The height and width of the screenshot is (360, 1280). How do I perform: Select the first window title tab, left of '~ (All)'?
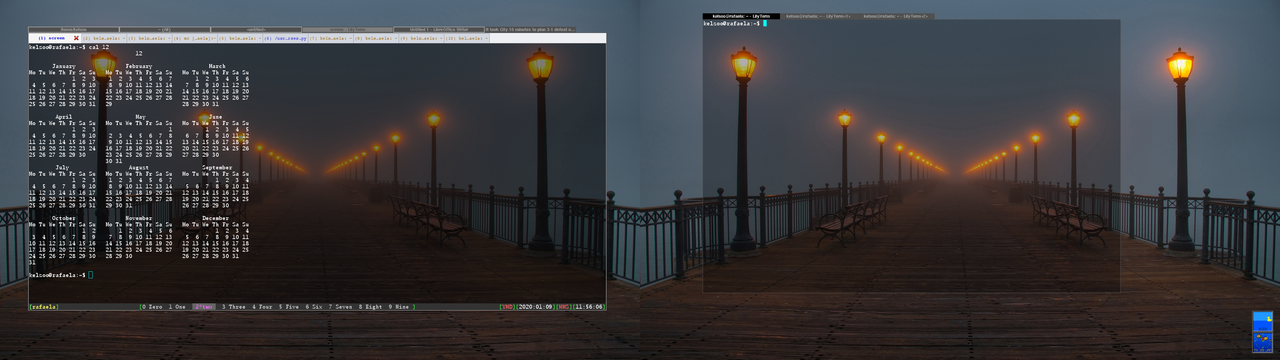tap(73, 29)
